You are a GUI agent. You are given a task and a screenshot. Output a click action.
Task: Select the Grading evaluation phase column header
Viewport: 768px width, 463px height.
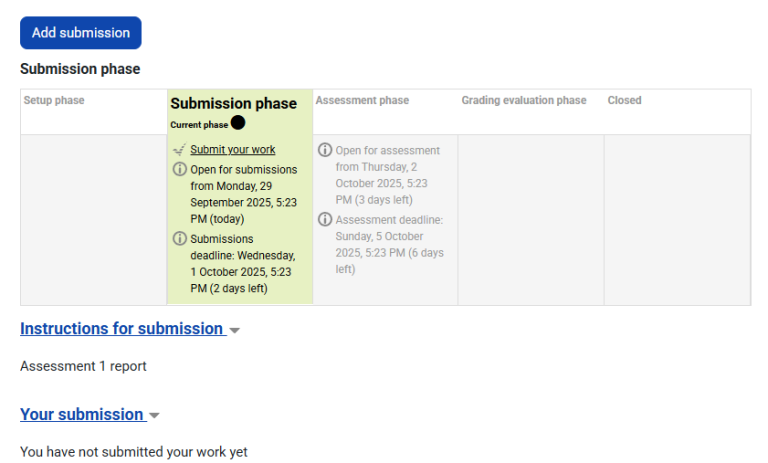pyautogui.click(x=523, y=101)
